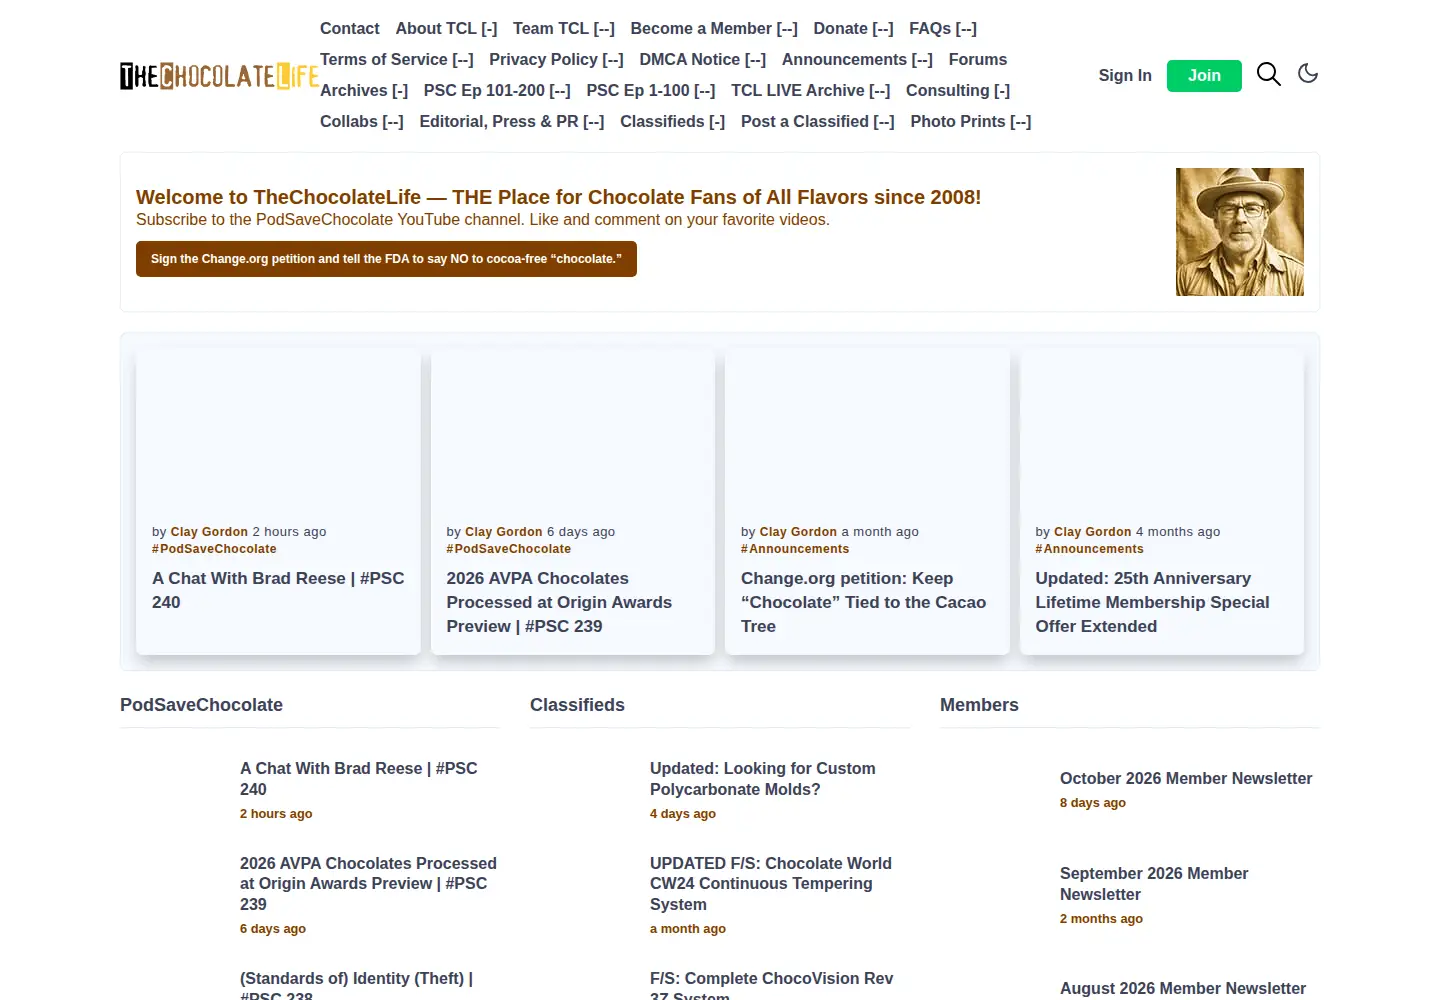
Task: Open the Contact menu item
Action: click(x=350, y=29)
